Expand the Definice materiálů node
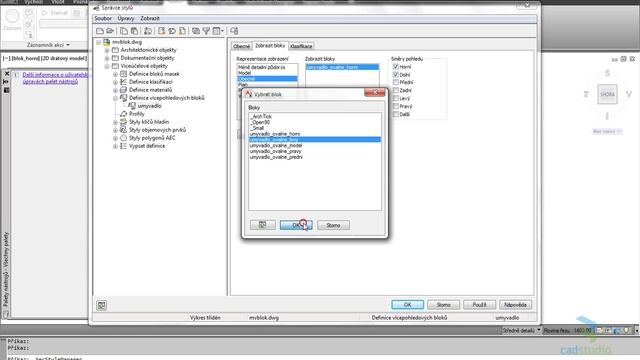Image resolution: width=640 pixels, height=360 pixels. click(116, 90)
